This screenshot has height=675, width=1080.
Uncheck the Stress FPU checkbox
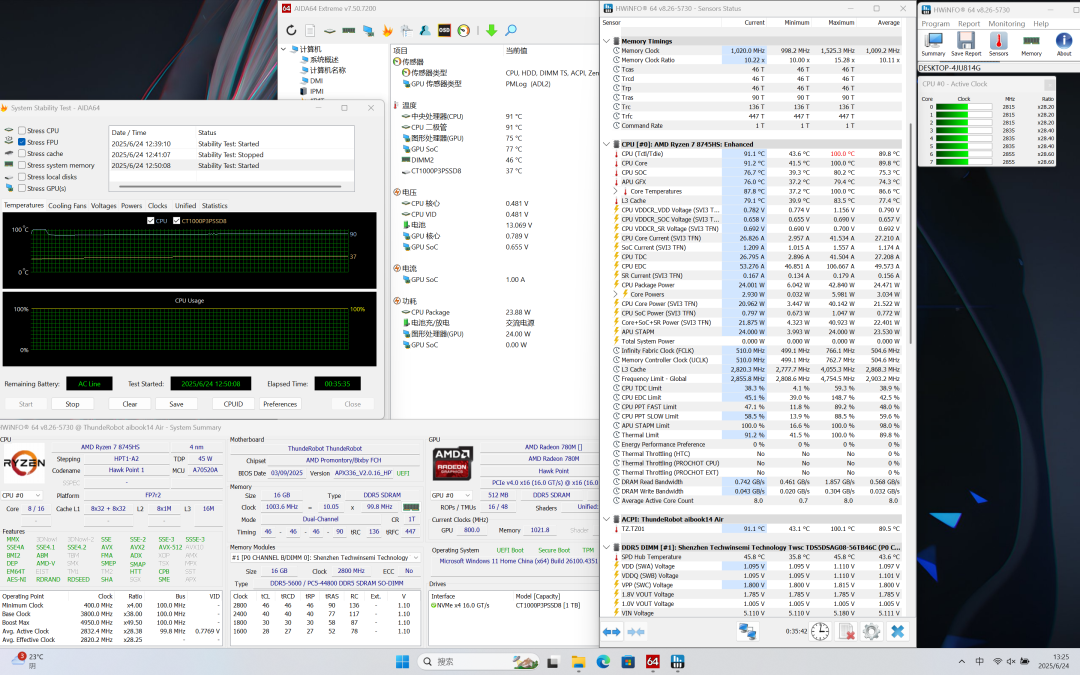click(22, 142)
